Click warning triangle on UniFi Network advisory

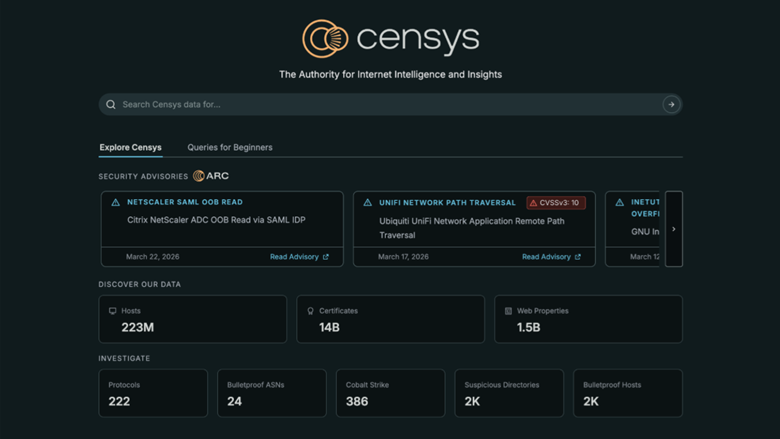(x=368, y=203)
